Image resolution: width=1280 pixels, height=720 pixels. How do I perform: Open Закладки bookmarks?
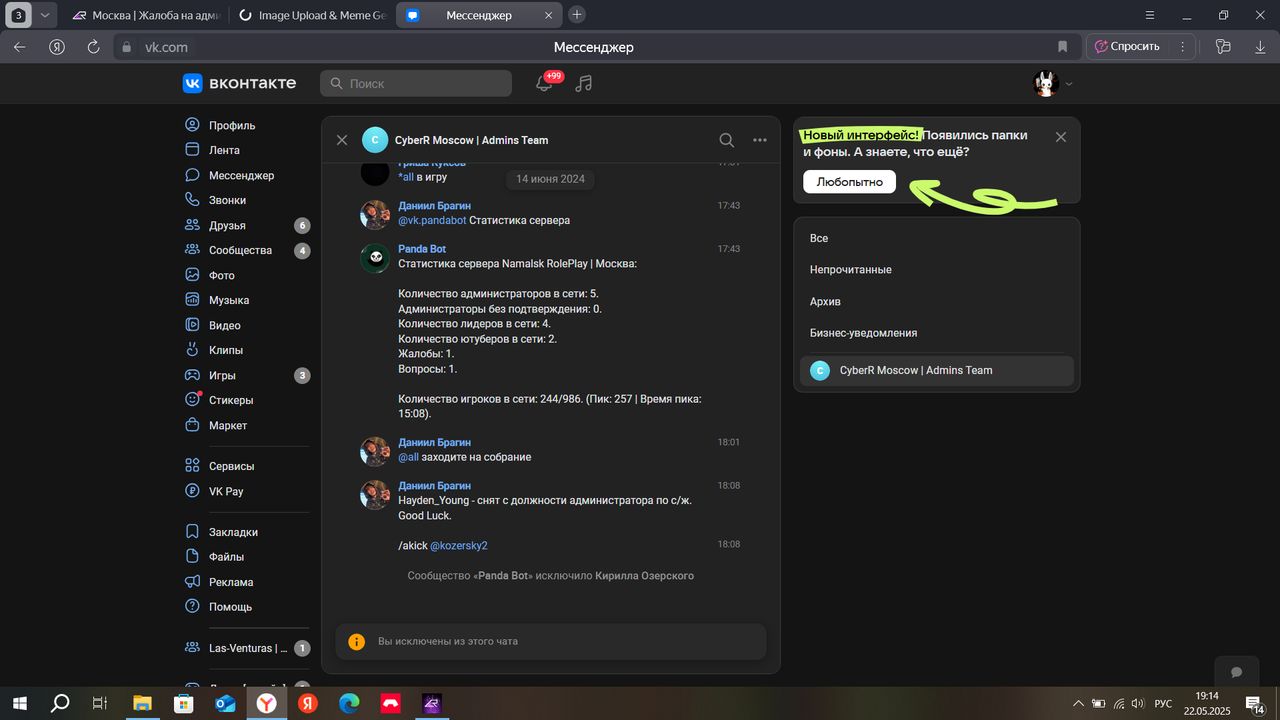click(x=233, y=532)
